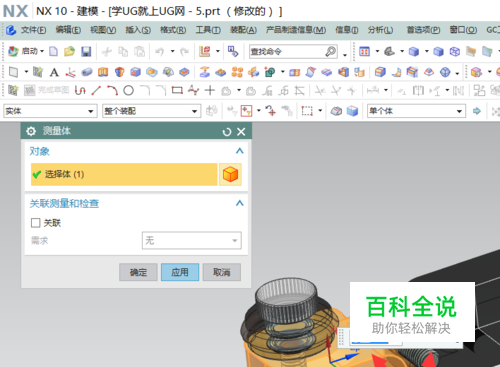
Task: Expand the Undo history arrow
Action: 172,51
